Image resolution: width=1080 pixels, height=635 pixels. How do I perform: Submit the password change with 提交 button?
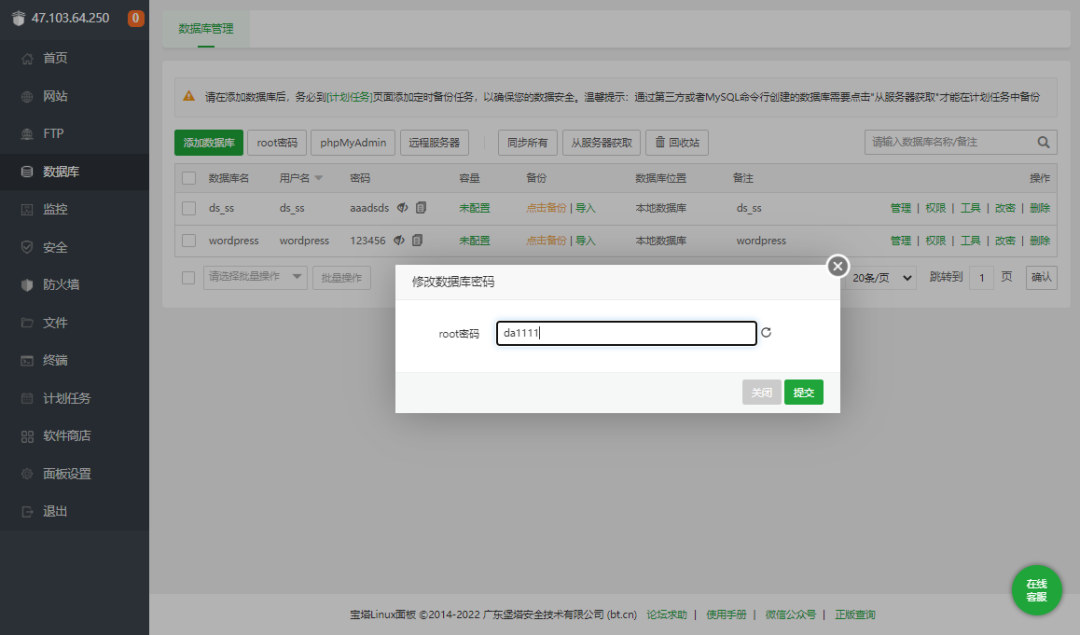coord(804,392)
